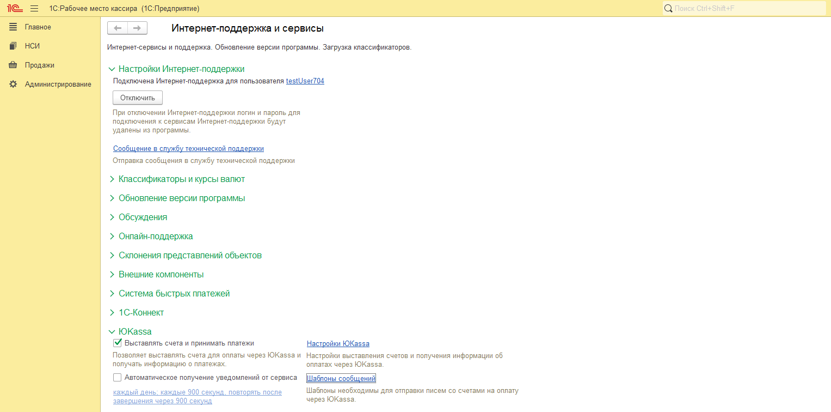This screenshot has width=831, height=412.
Task: Expand the 1С-Коннект group
Action: [136, 313]
